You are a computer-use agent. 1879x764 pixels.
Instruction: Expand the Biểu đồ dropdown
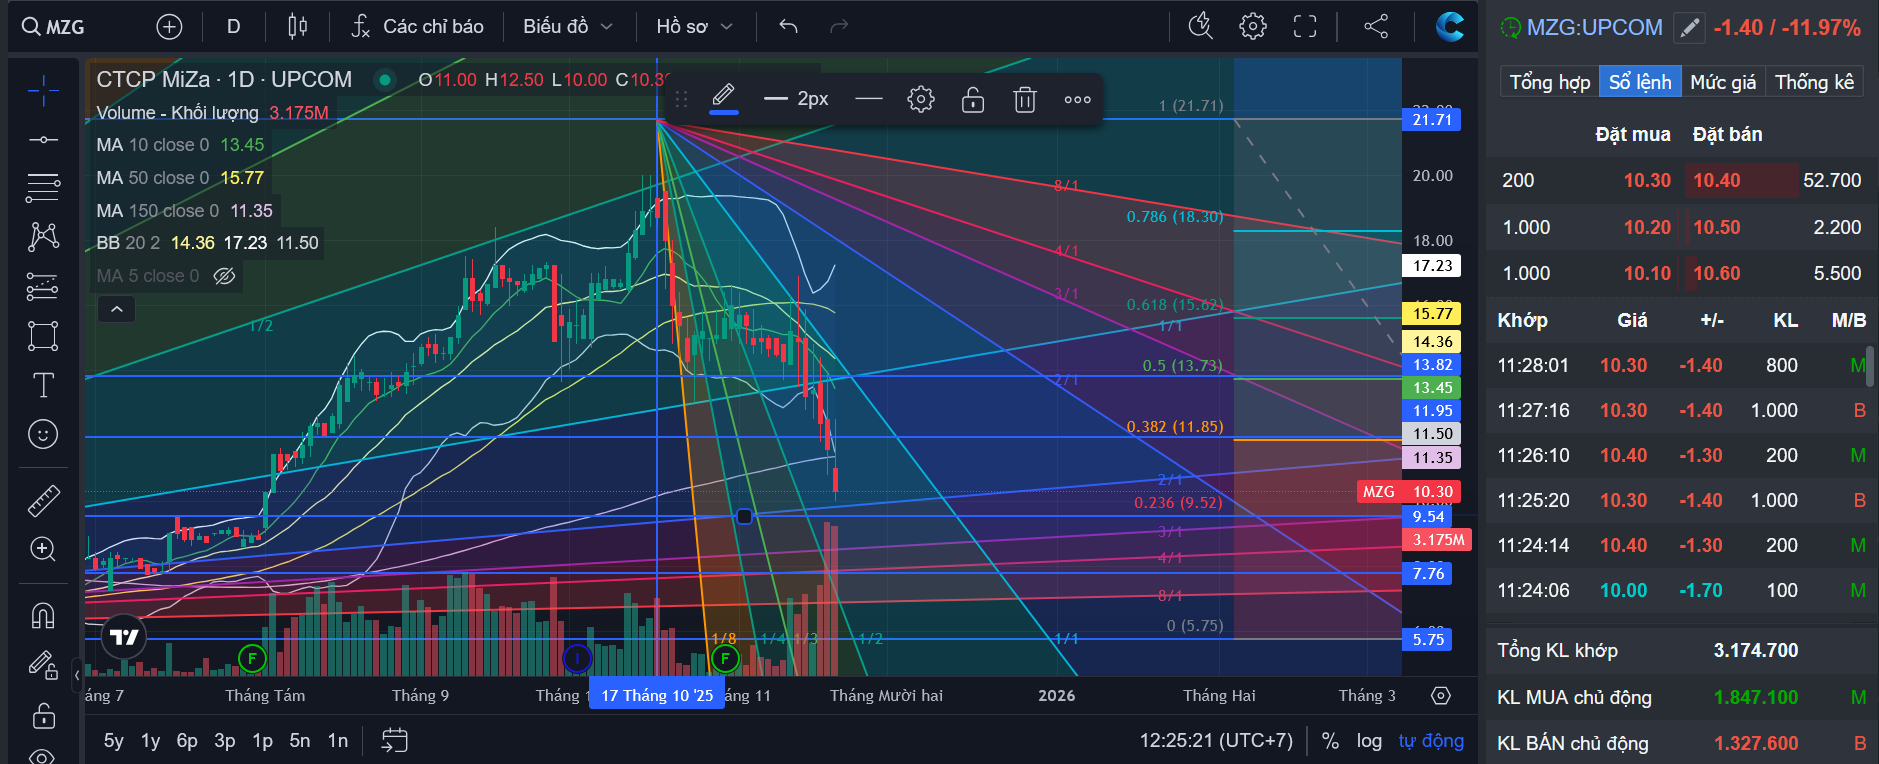click(x=567, y=27)
